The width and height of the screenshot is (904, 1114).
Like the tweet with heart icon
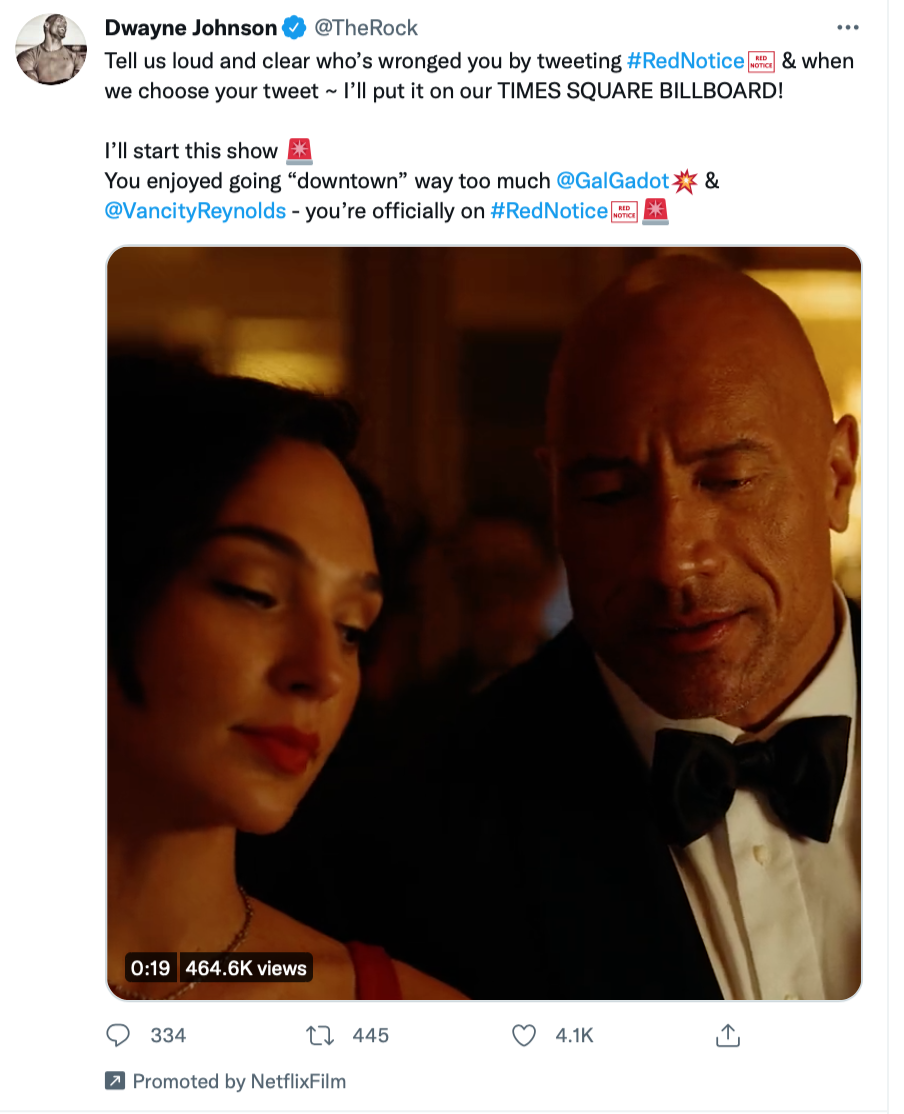click(x=524, y=1035)
